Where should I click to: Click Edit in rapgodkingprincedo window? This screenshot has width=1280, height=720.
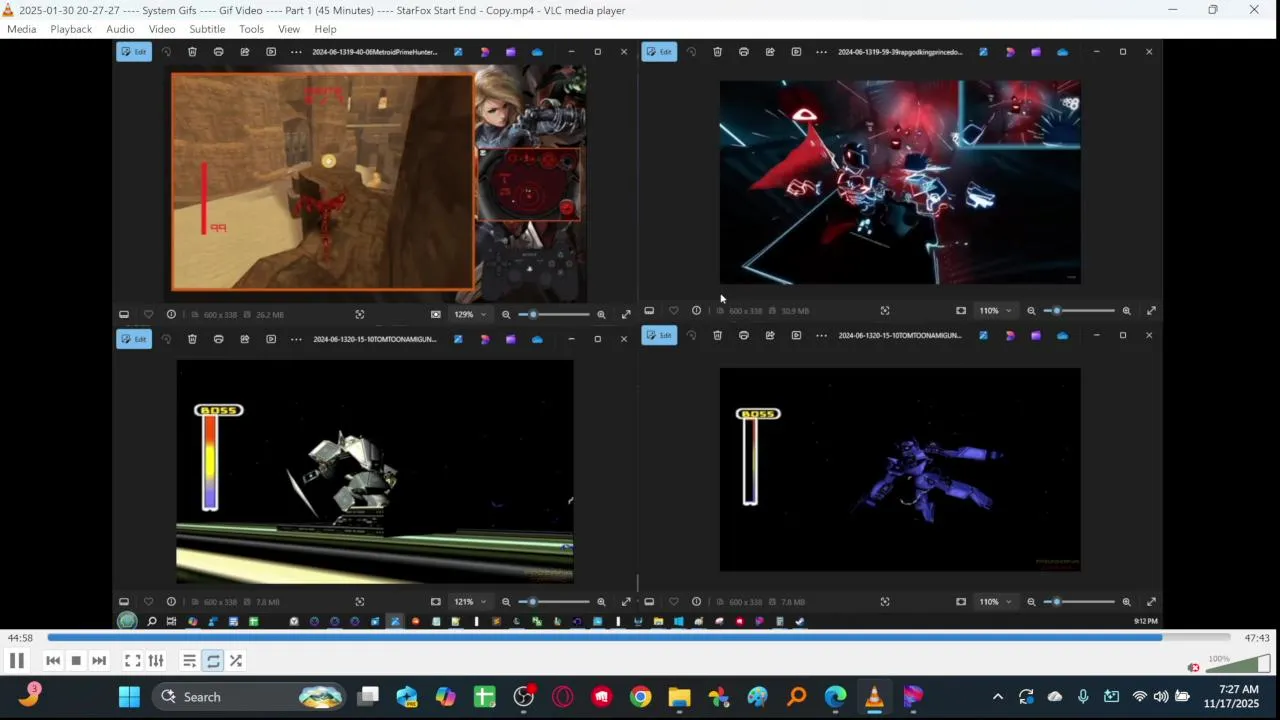point(659,52)
